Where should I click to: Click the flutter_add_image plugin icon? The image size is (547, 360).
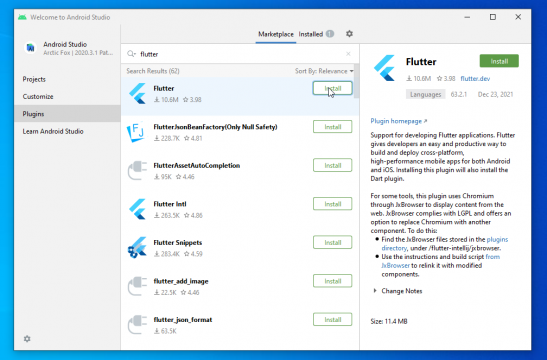pyautogui.click(x=137, y=286)
